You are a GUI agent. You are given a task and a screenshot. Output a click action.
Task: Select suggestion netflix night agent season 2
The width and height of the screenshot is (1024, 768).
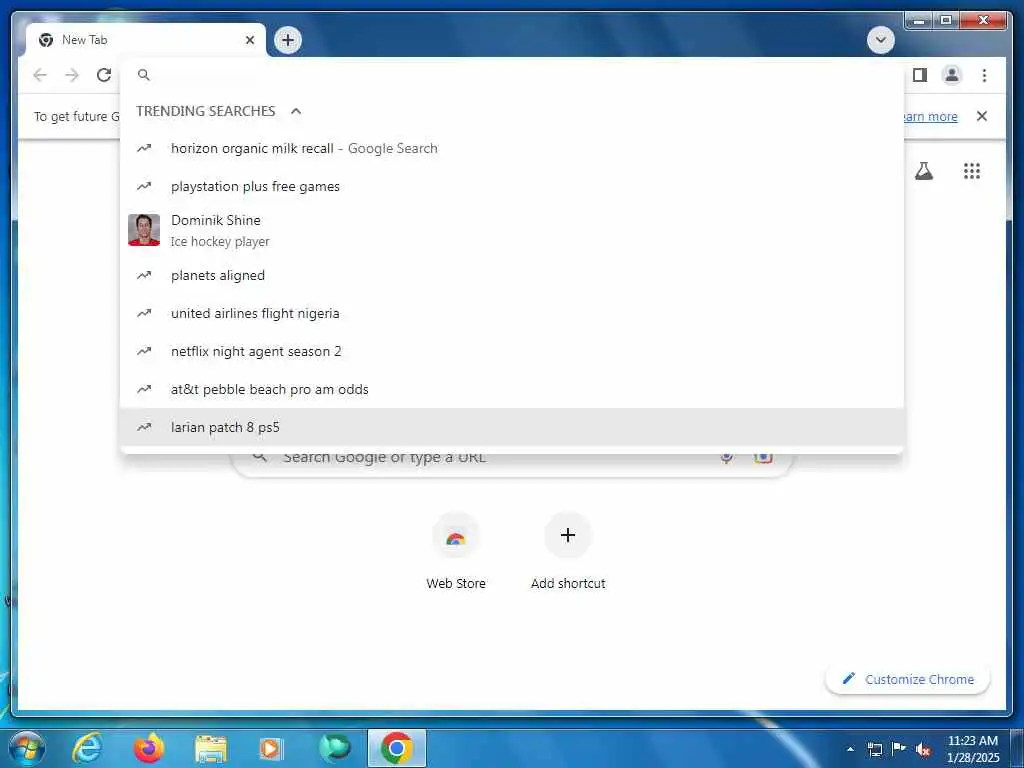[512, 351]
